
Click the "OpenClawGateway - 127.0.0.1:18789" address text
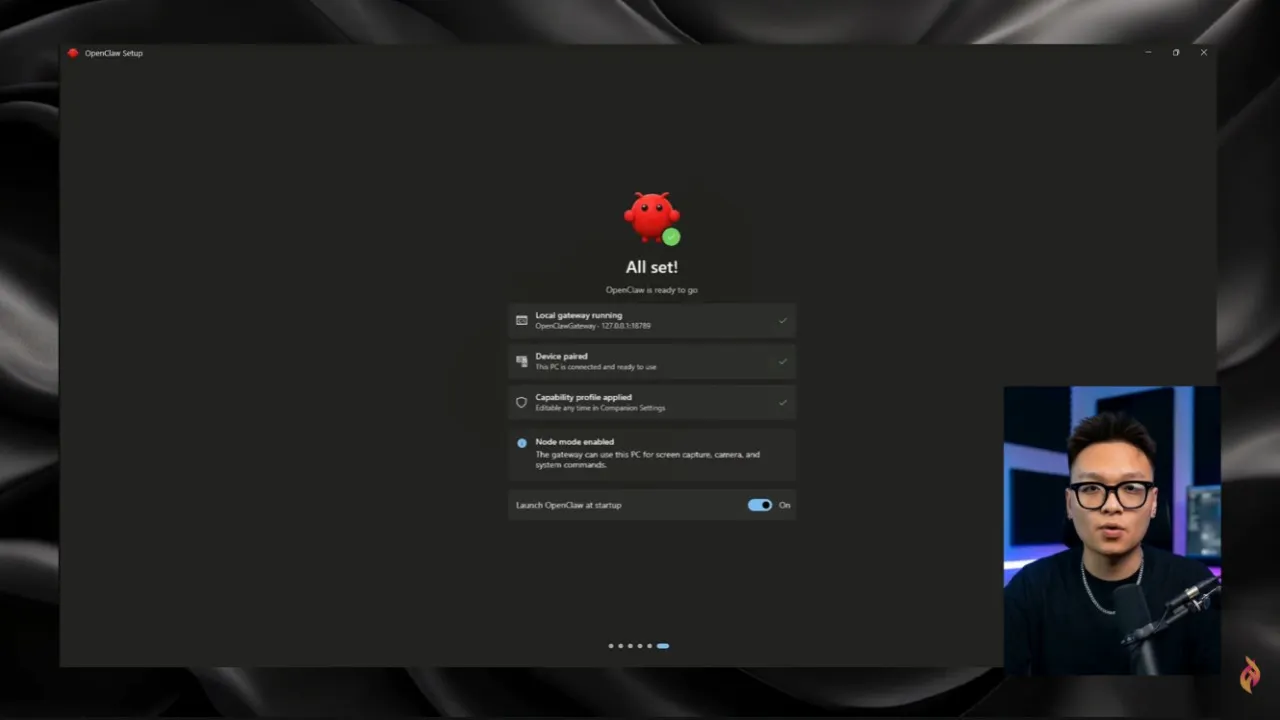(x=593, y=326)
